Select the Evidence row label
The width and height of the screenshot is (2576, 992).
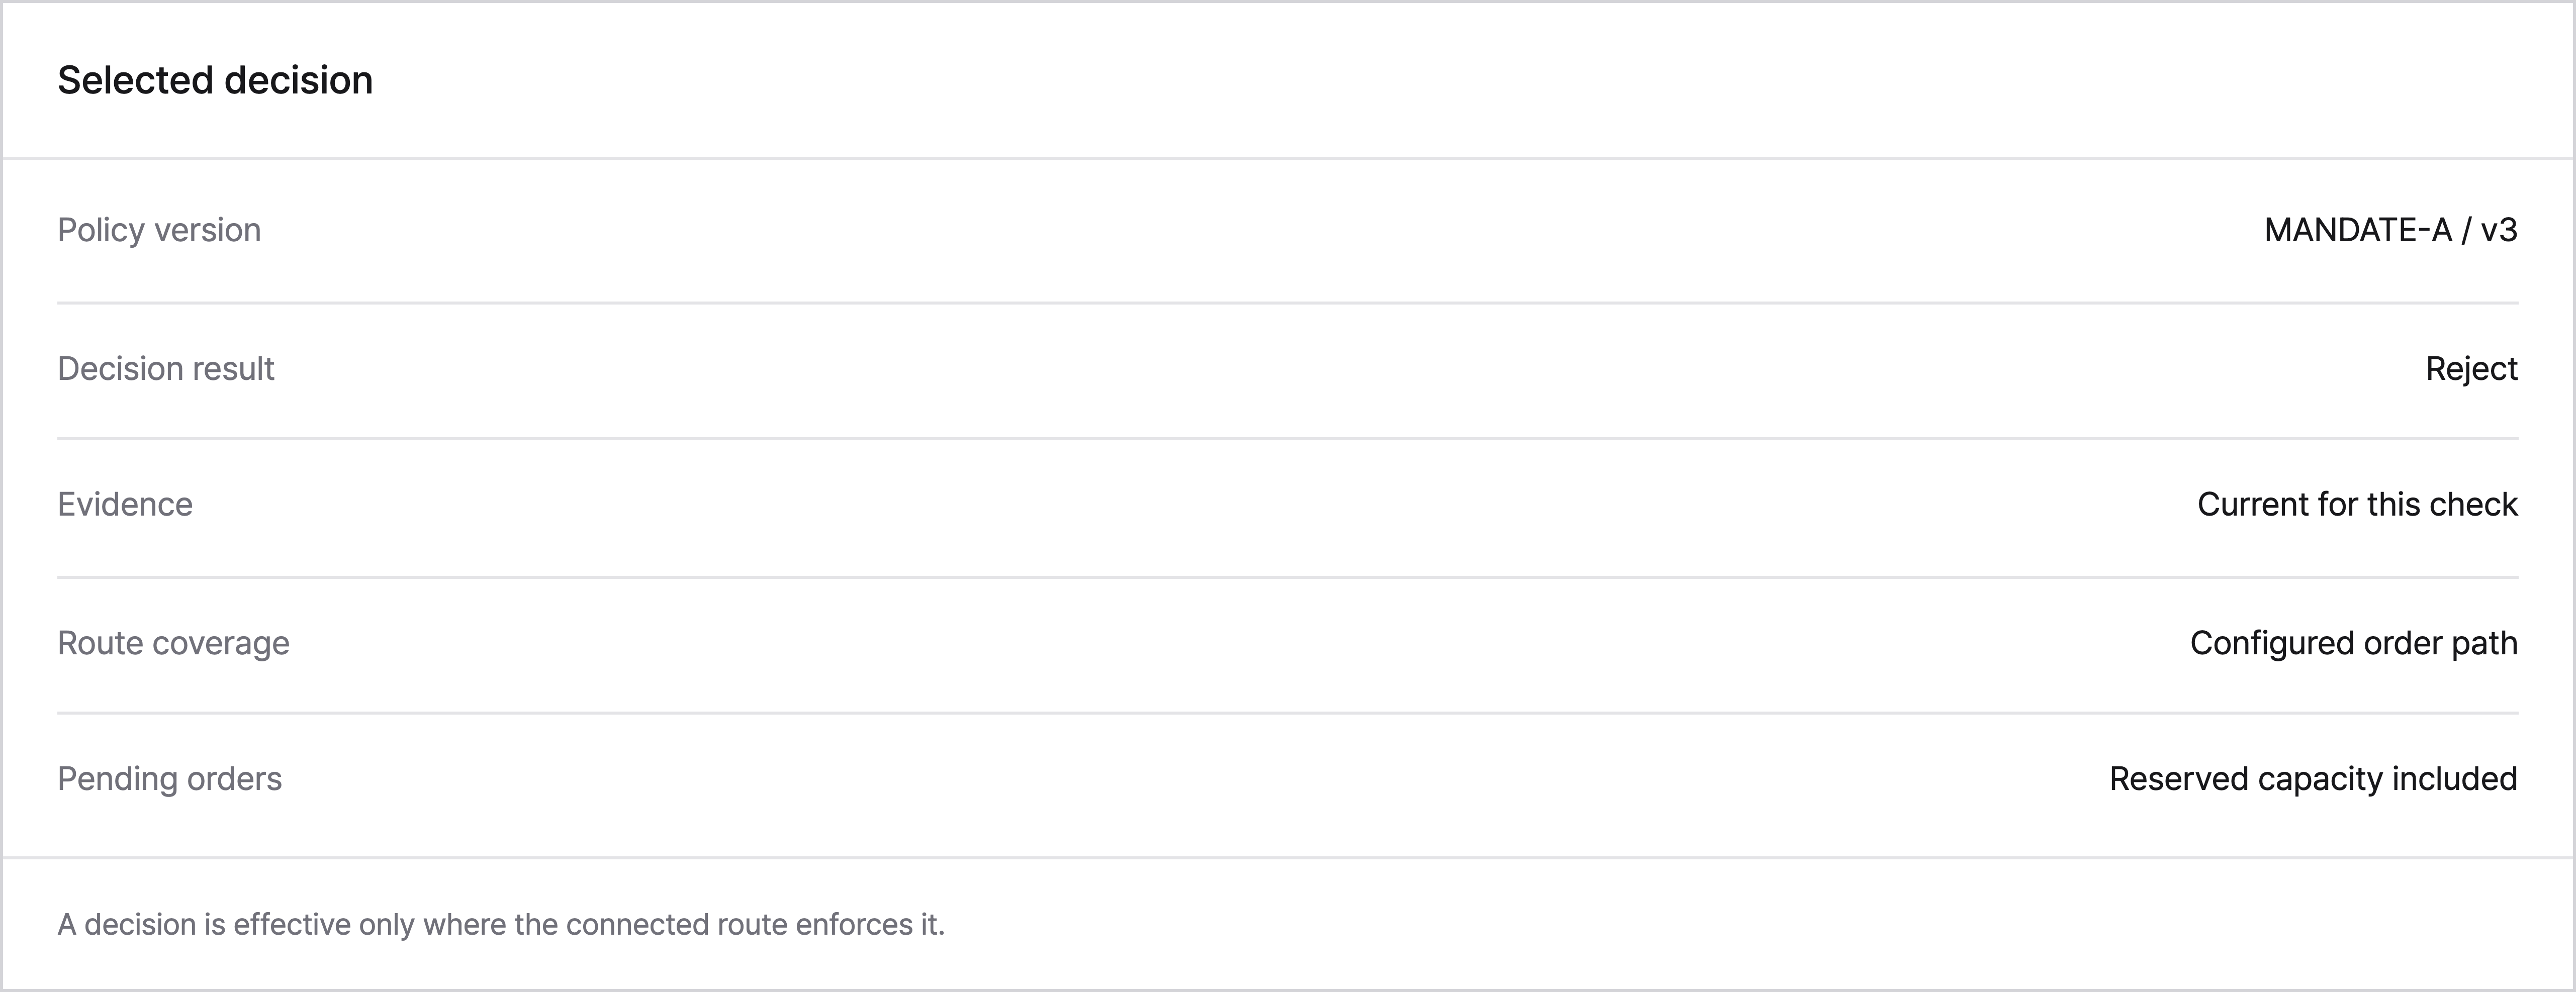tap(125, 504)
